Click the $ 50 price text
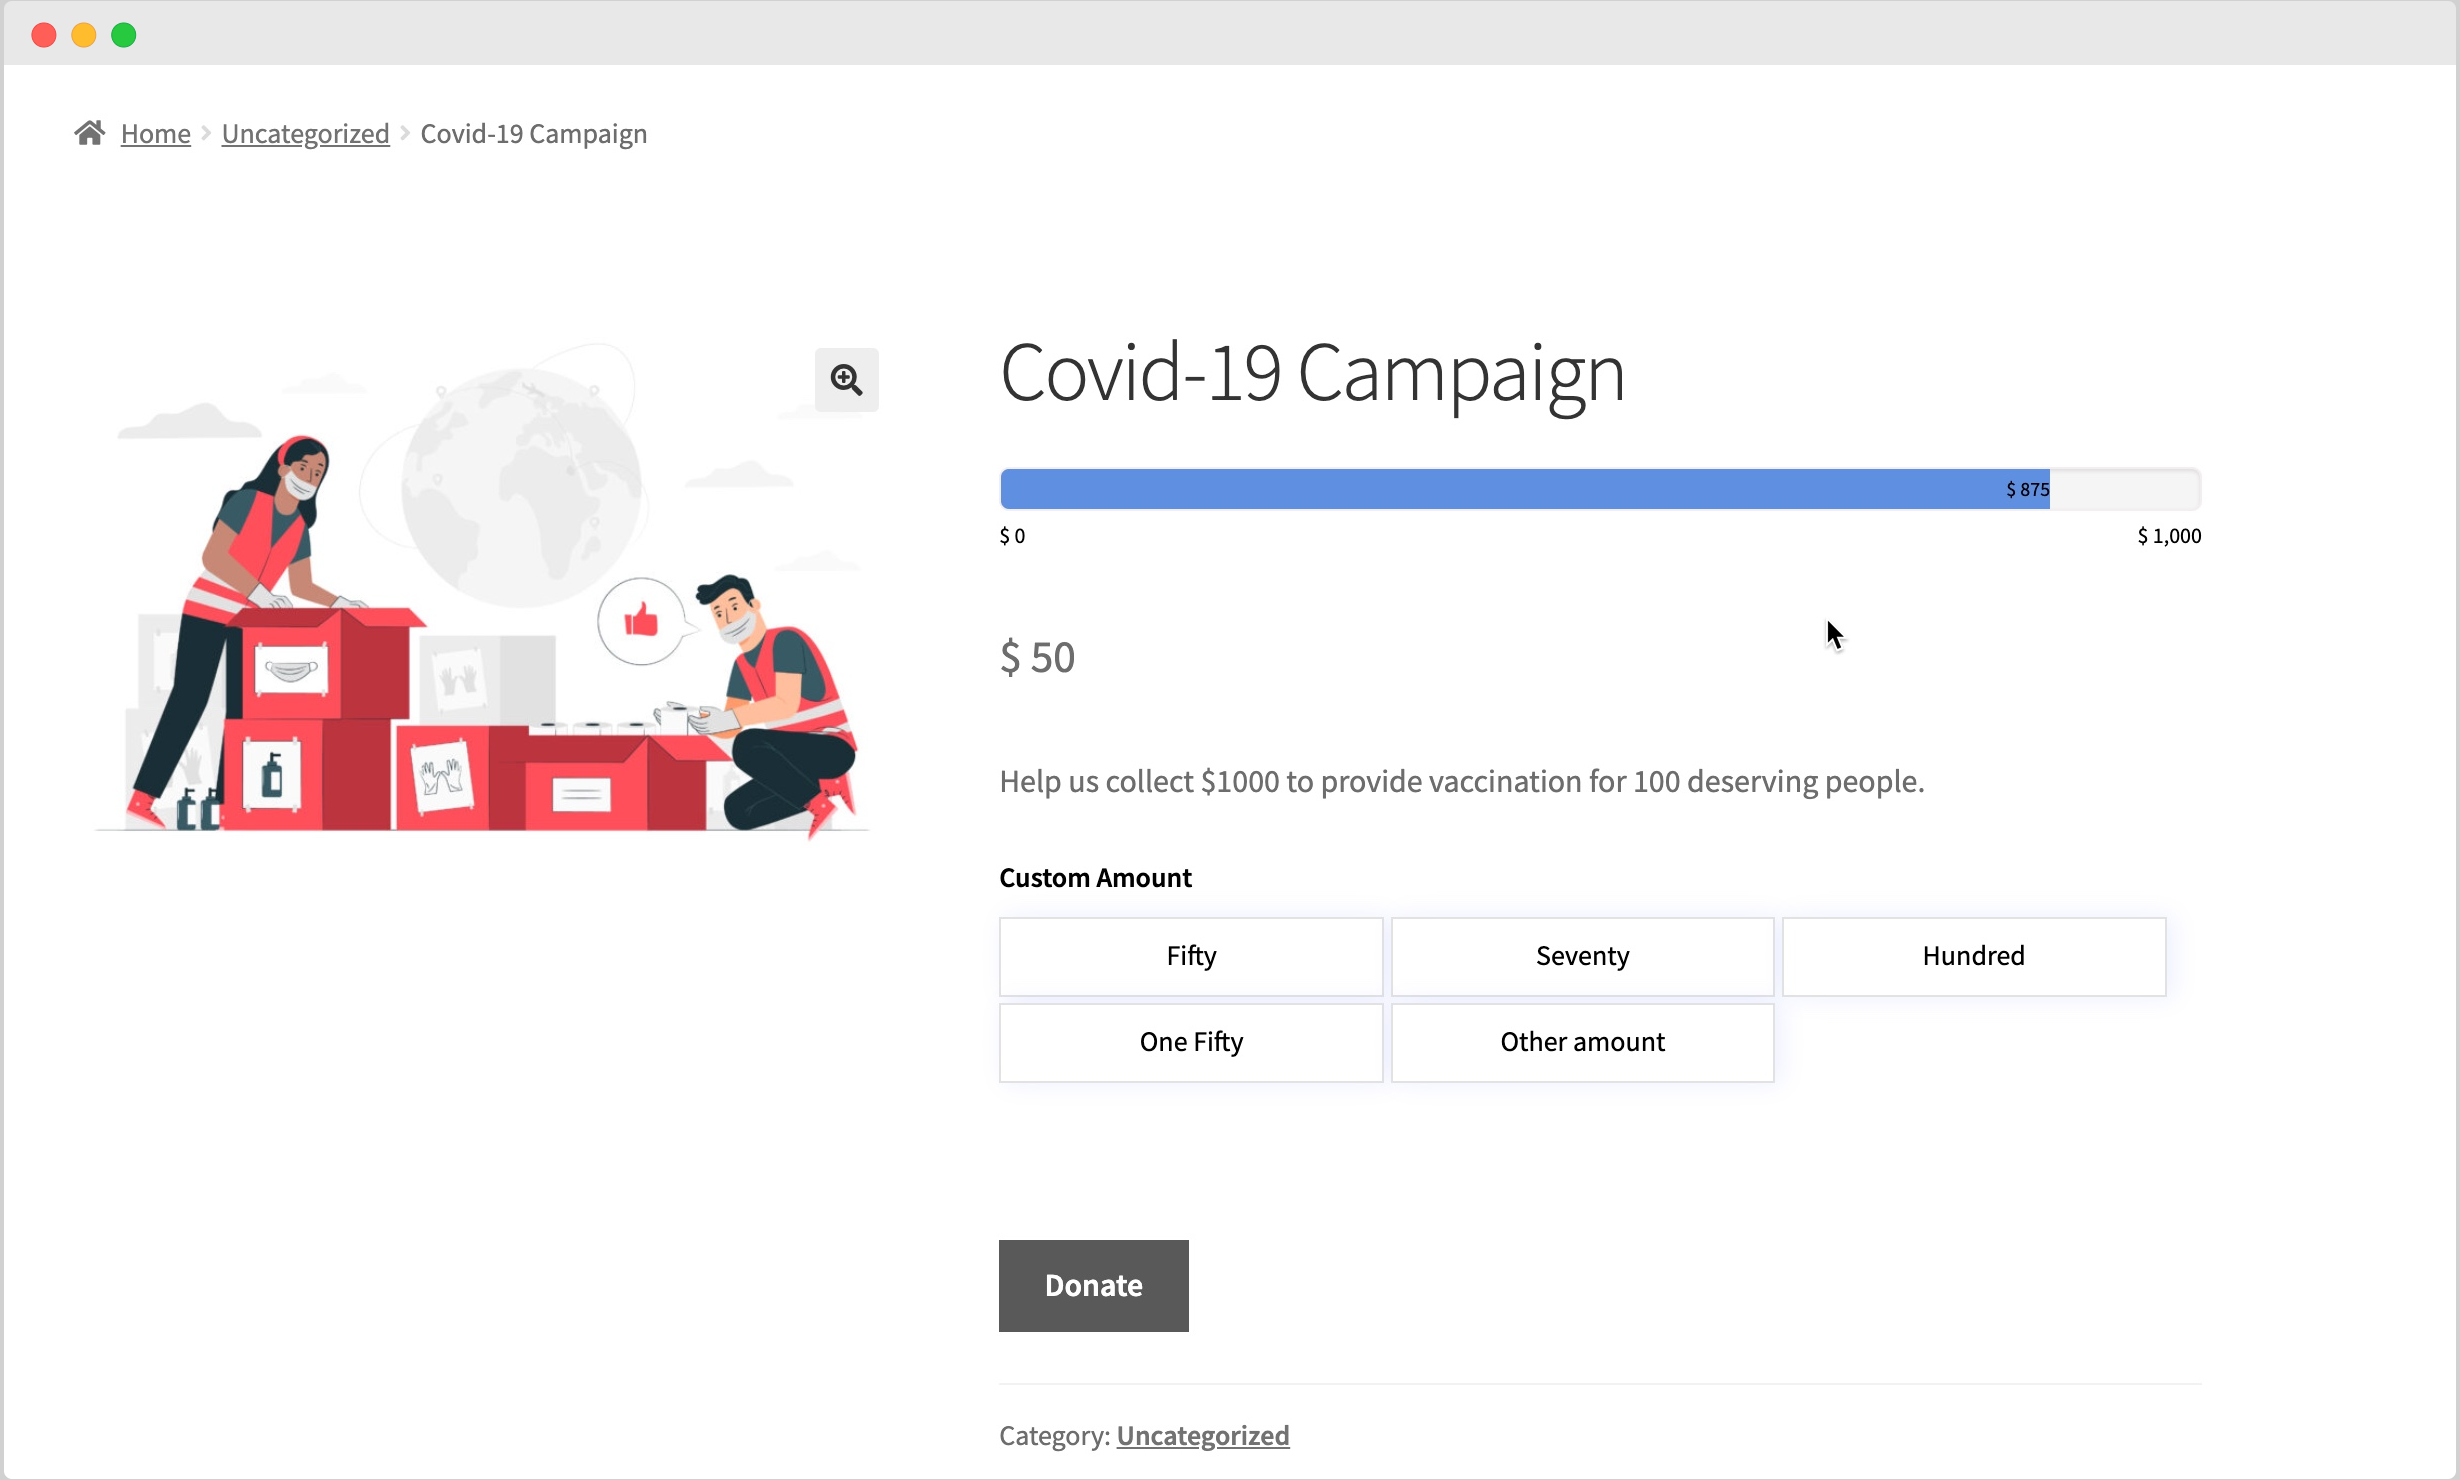2460x1480 pixels. tap(1037, 657)
